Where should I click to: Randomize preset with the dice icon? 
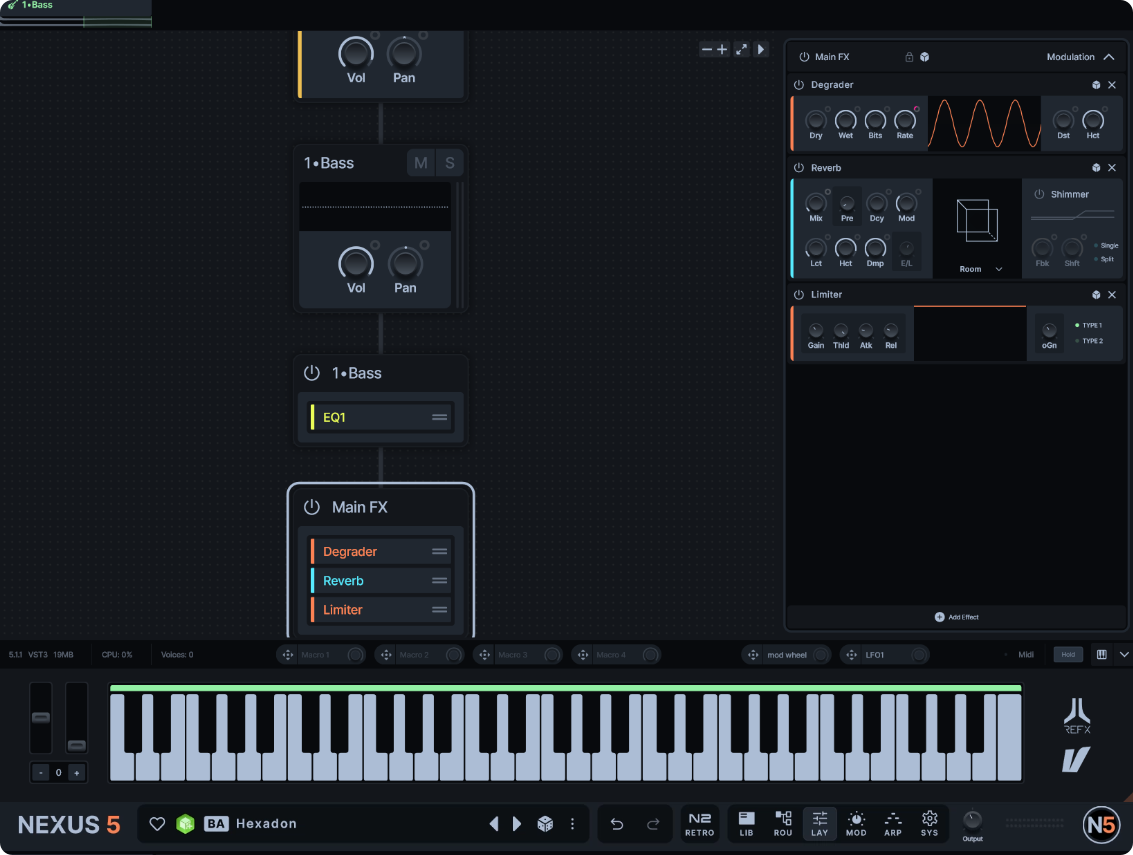546,824
